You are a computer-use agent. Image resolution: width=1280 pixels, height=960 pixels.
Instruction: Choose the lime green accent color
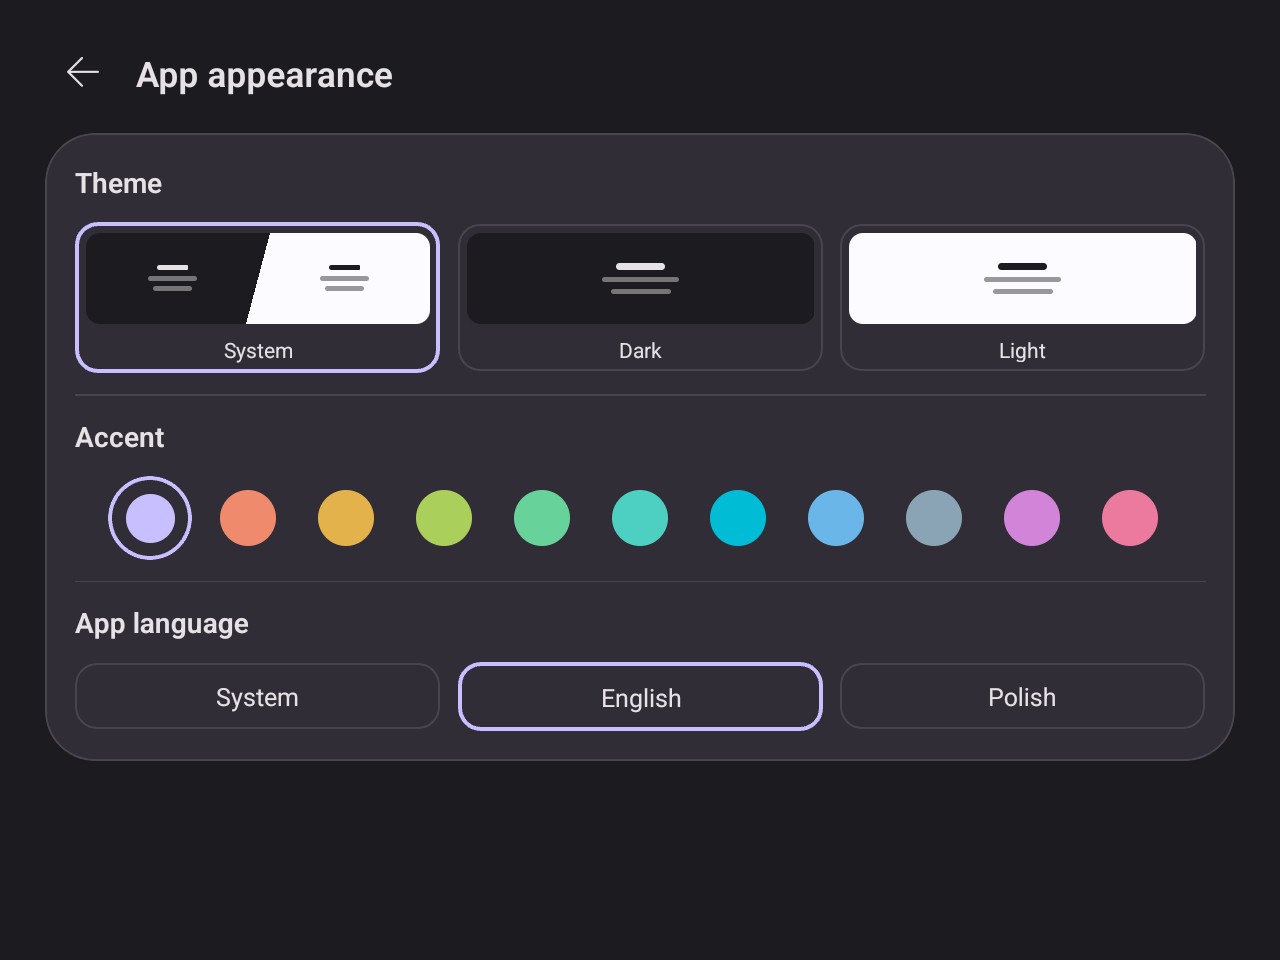tap(444, 518)
